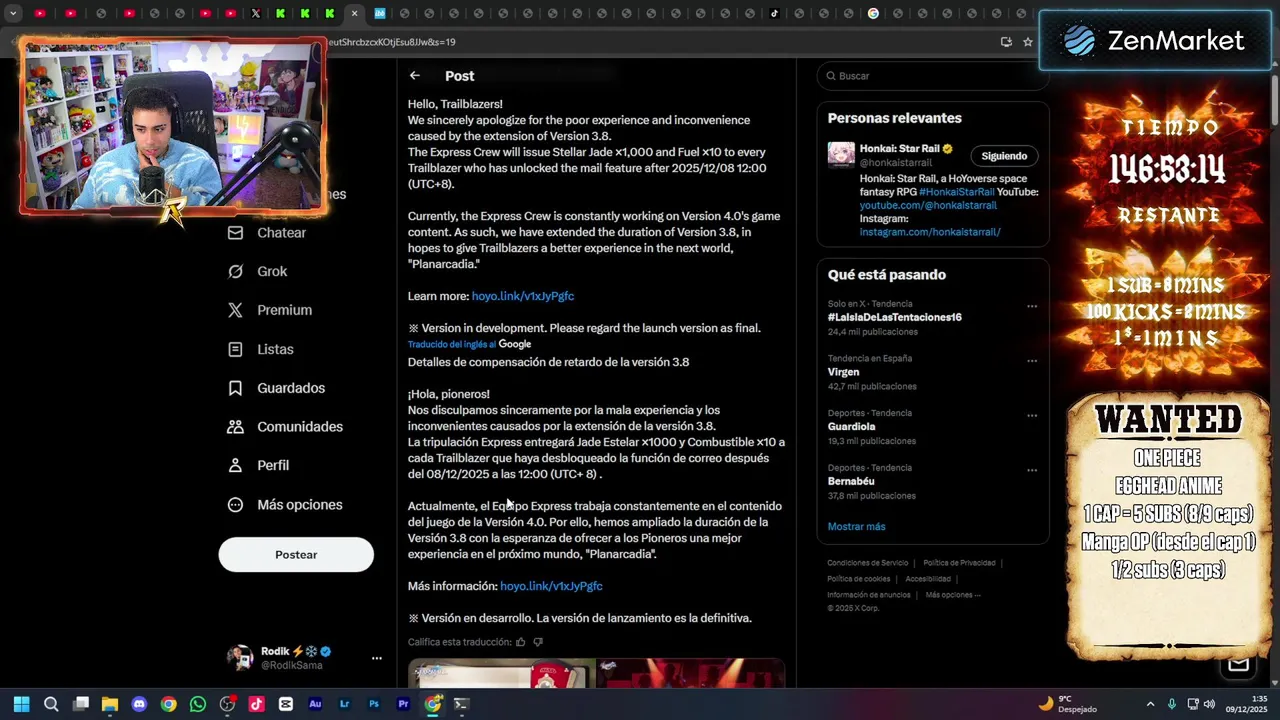Open Adobe Audition from taskbar
This screenshot has height=720, width=1280.
315,704
